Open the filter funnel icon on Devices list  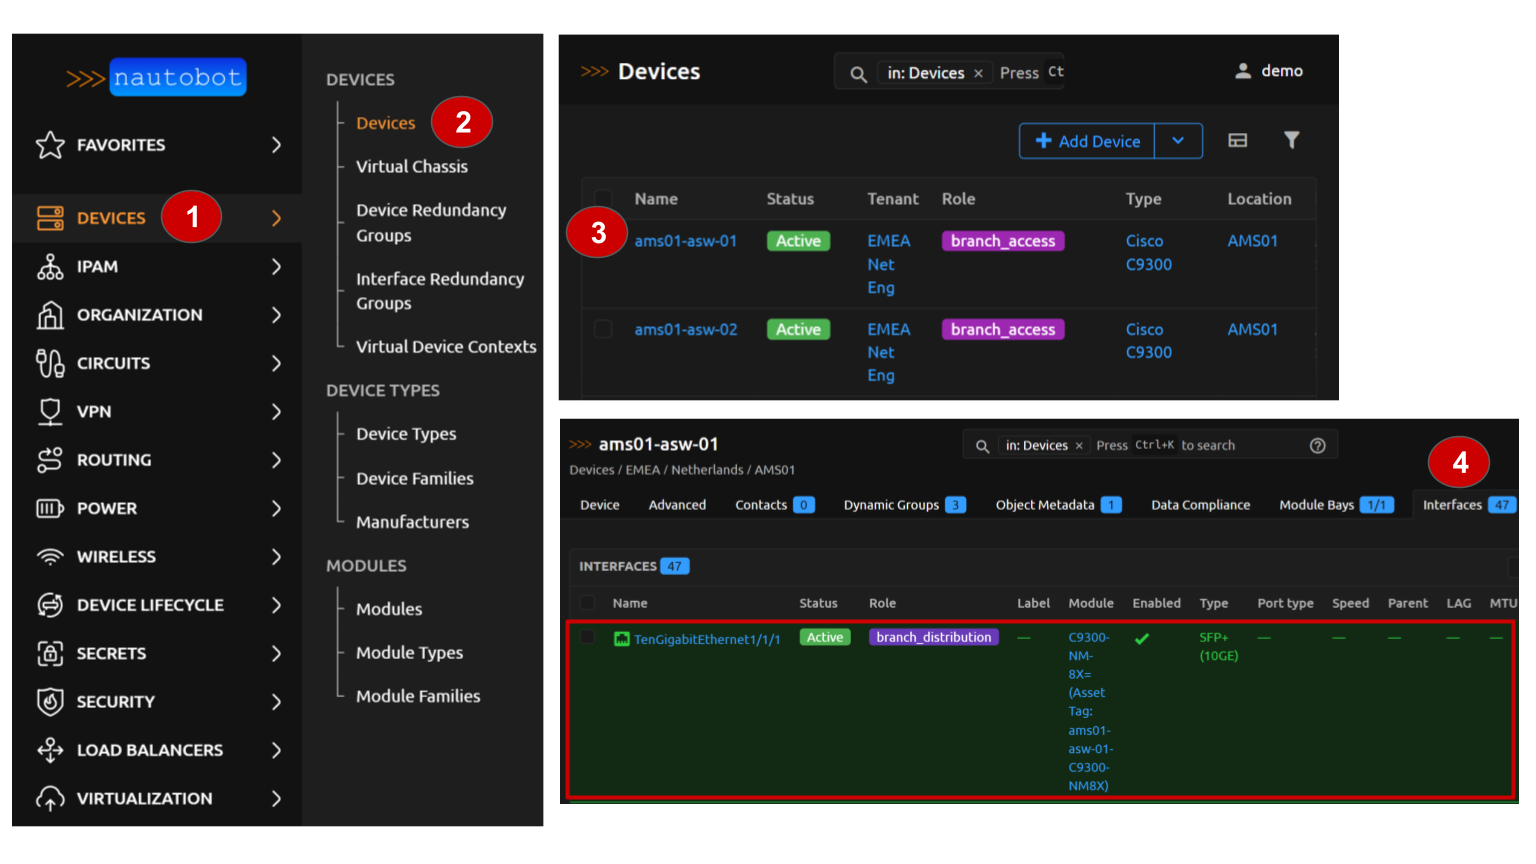point(1292,141)
